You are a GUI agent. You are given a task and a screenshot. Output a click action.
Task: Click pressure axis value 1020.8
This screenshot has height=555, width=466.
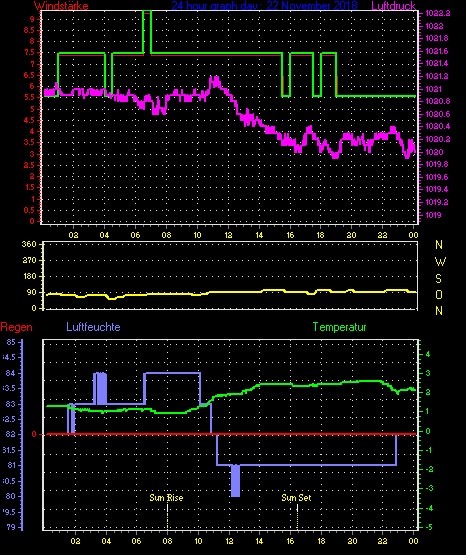click(x=438, y=101)
